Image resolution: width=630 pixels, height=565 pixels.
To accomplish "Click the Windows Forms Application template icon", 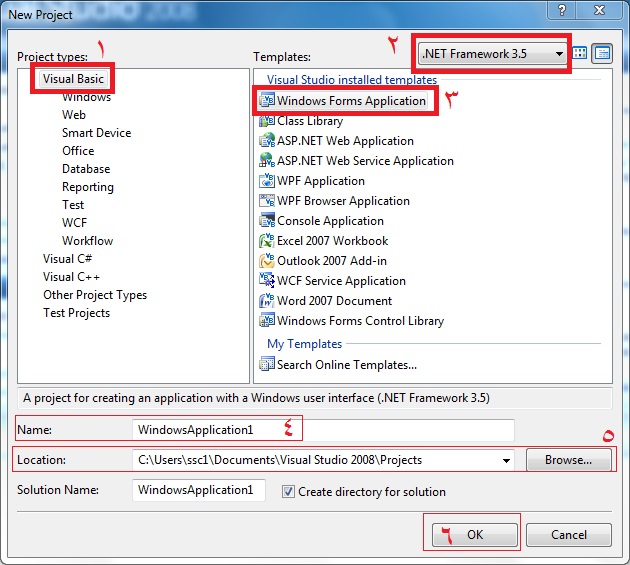I will 267,100.
